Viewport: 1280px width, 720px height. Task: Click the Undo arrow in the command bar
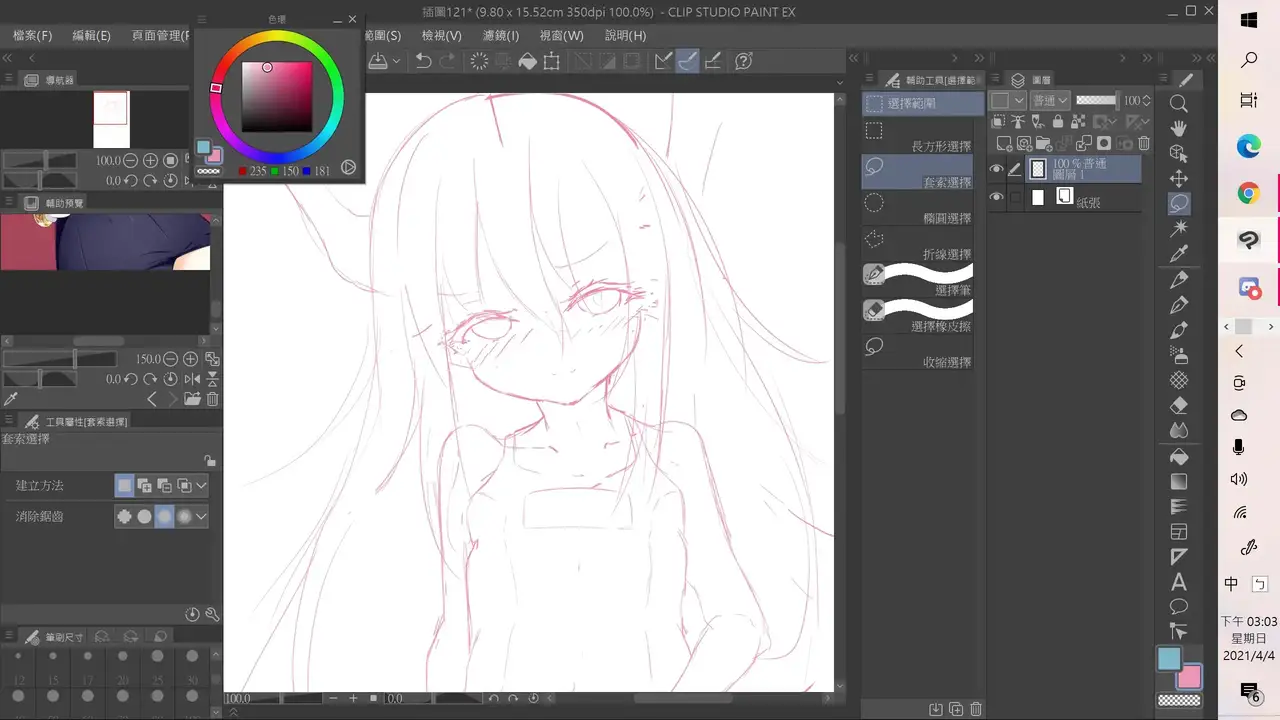[x=424, y=62]
